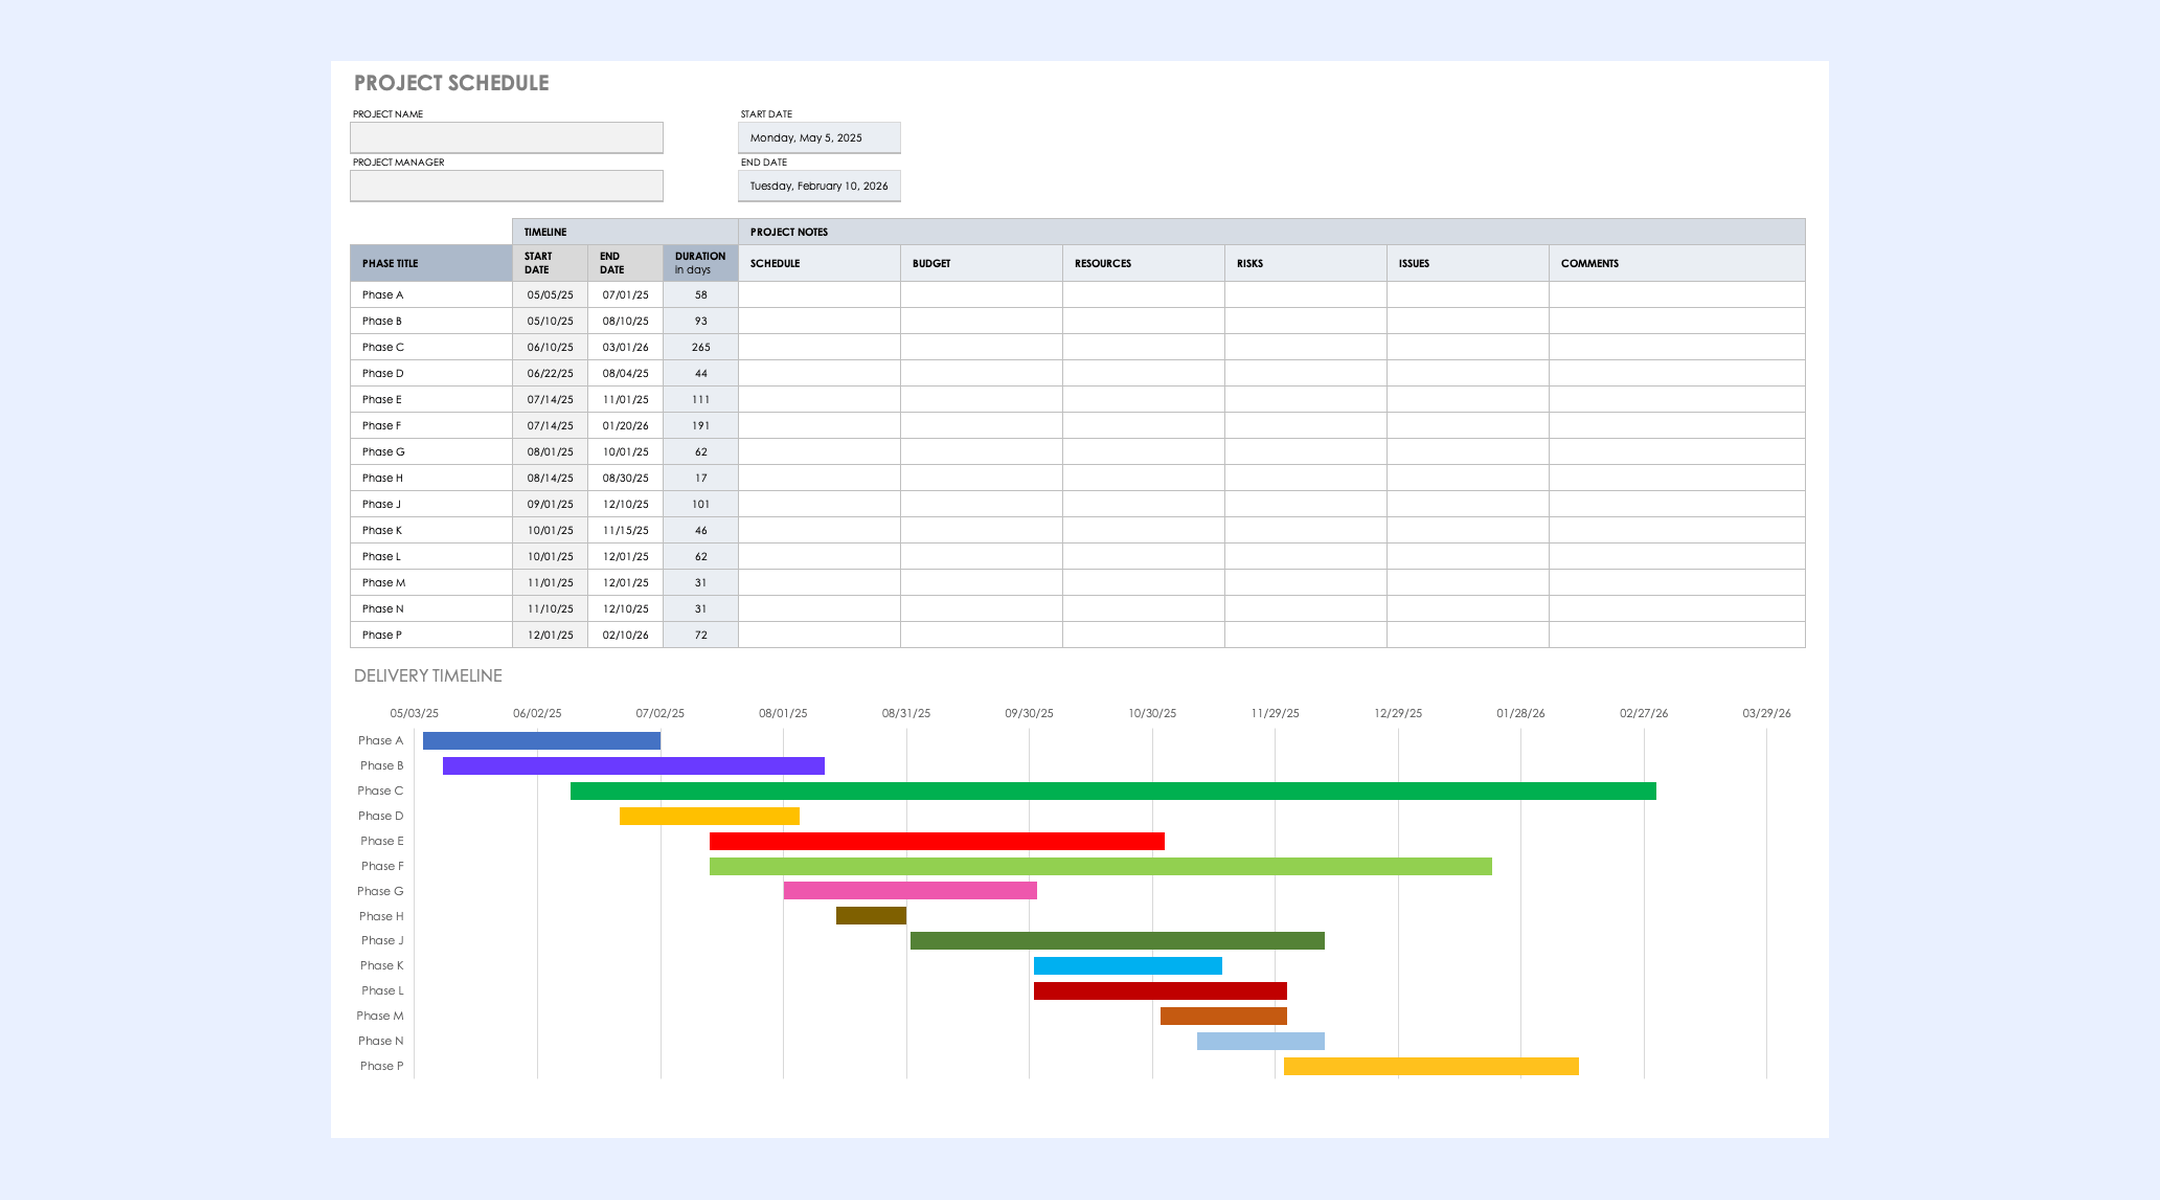This screenshot has height=1200, width=2160.
Task: Click Phase P end date 02/10/26
Action: tap(625, 635)
